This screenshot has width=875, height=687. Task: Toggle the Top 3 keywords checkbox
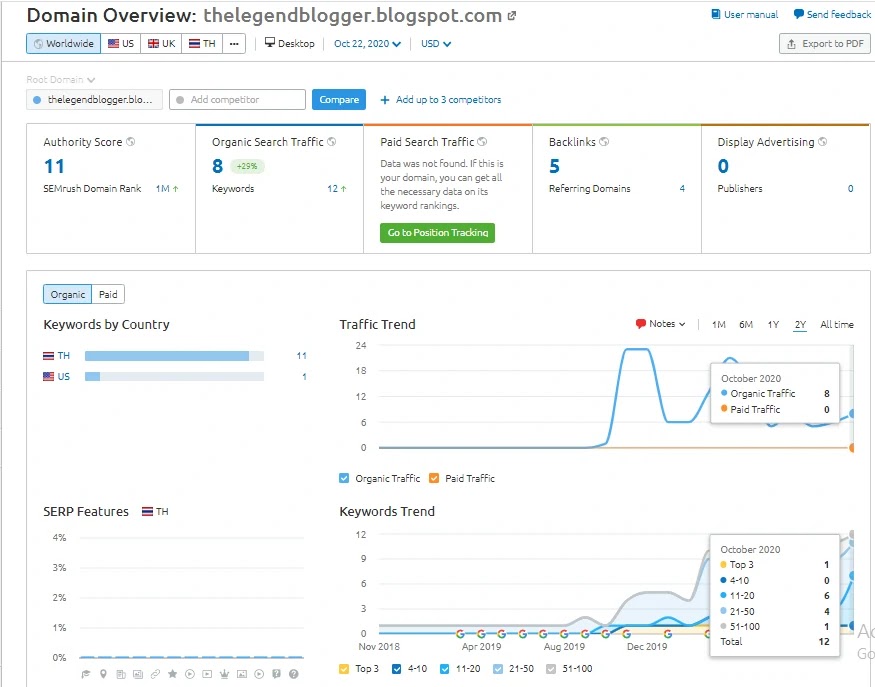(344, 669)
